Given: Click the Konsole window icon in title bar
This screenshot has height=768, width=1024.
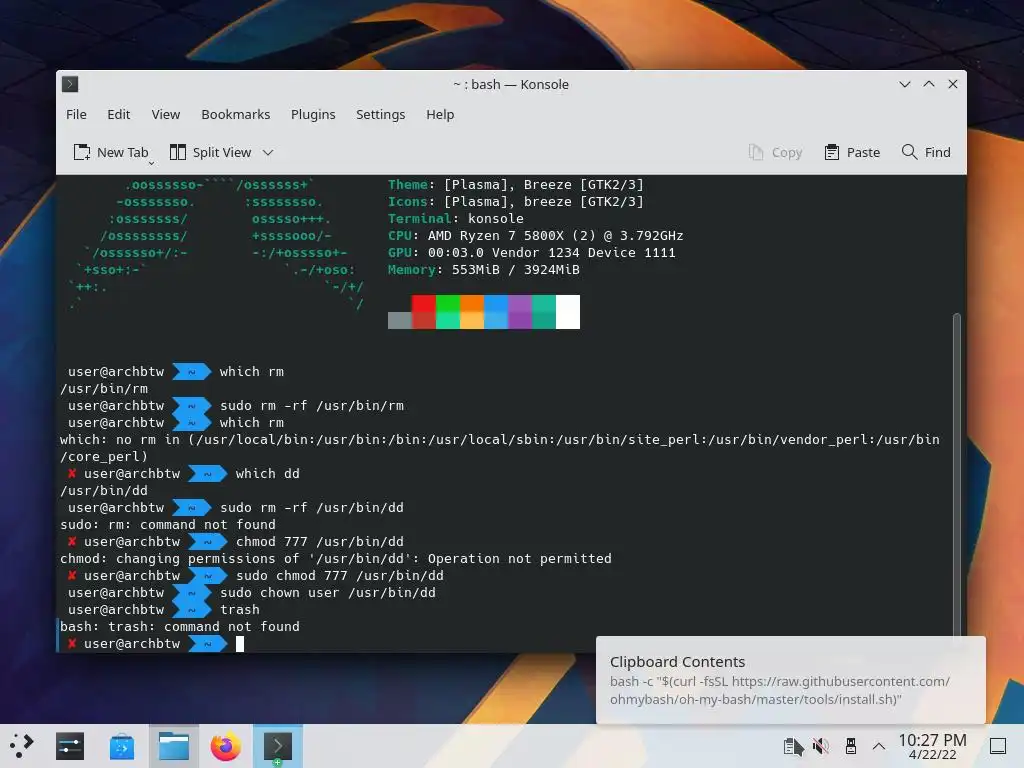Looking at the screenshot, I should click(x=70, y=84).
